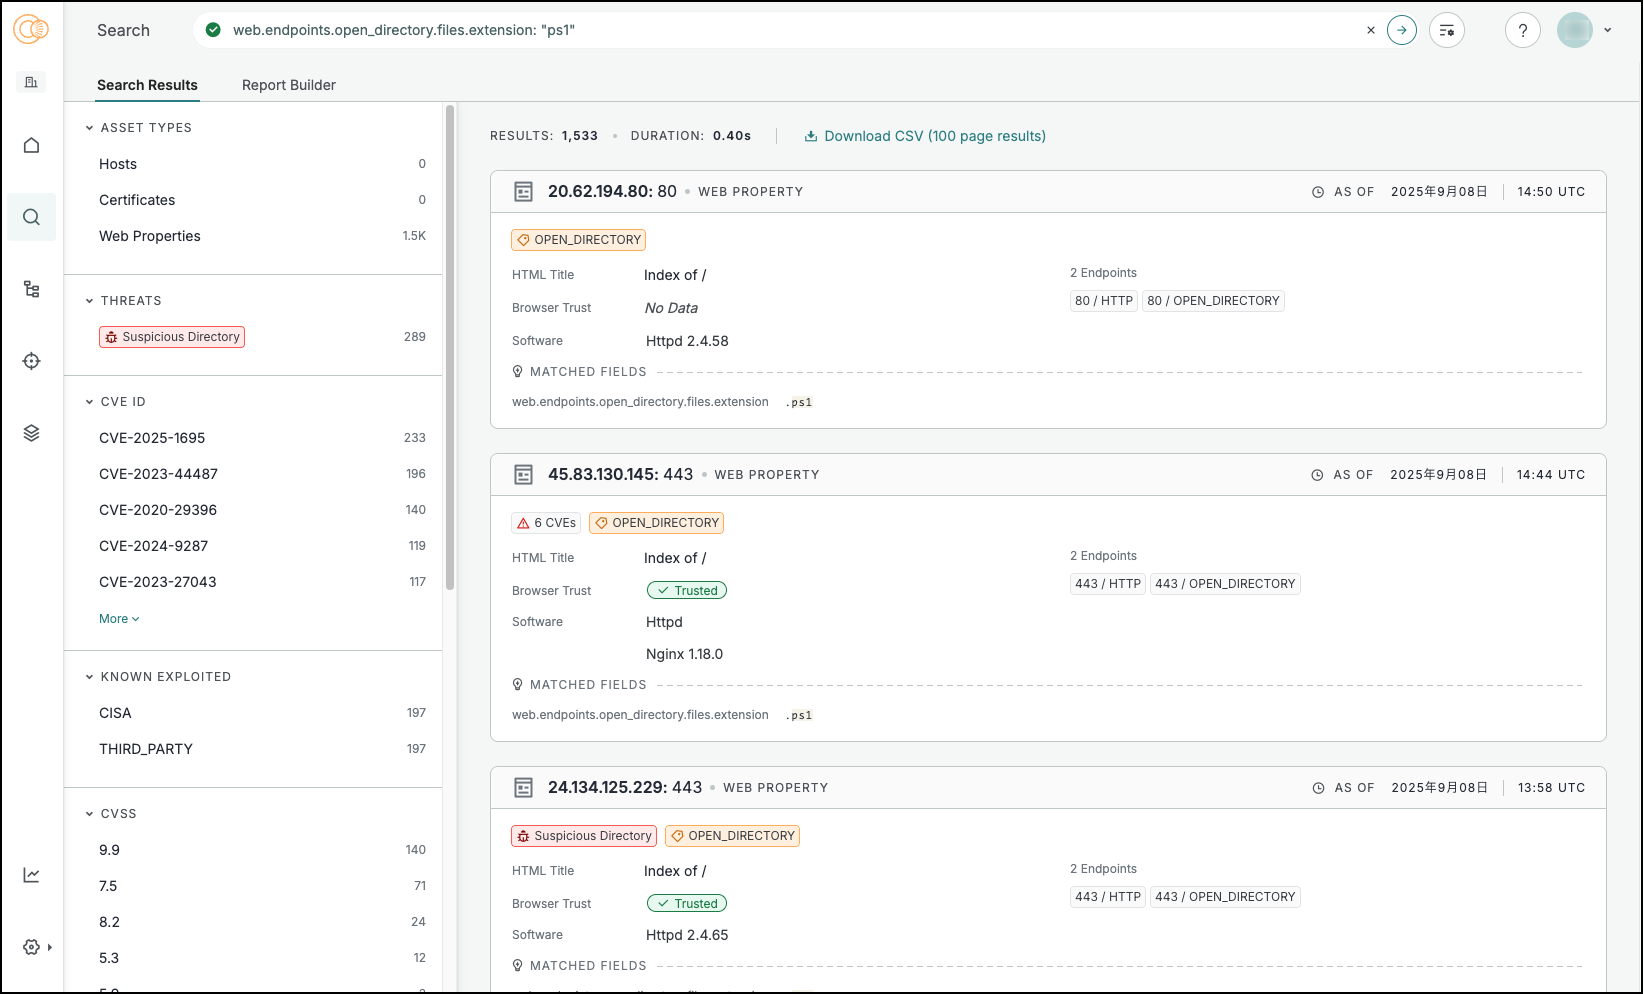
Task: Click 443 / OPEN_DIRECTORY tag on 24.134.125.229
Action: coord(1225,897)
